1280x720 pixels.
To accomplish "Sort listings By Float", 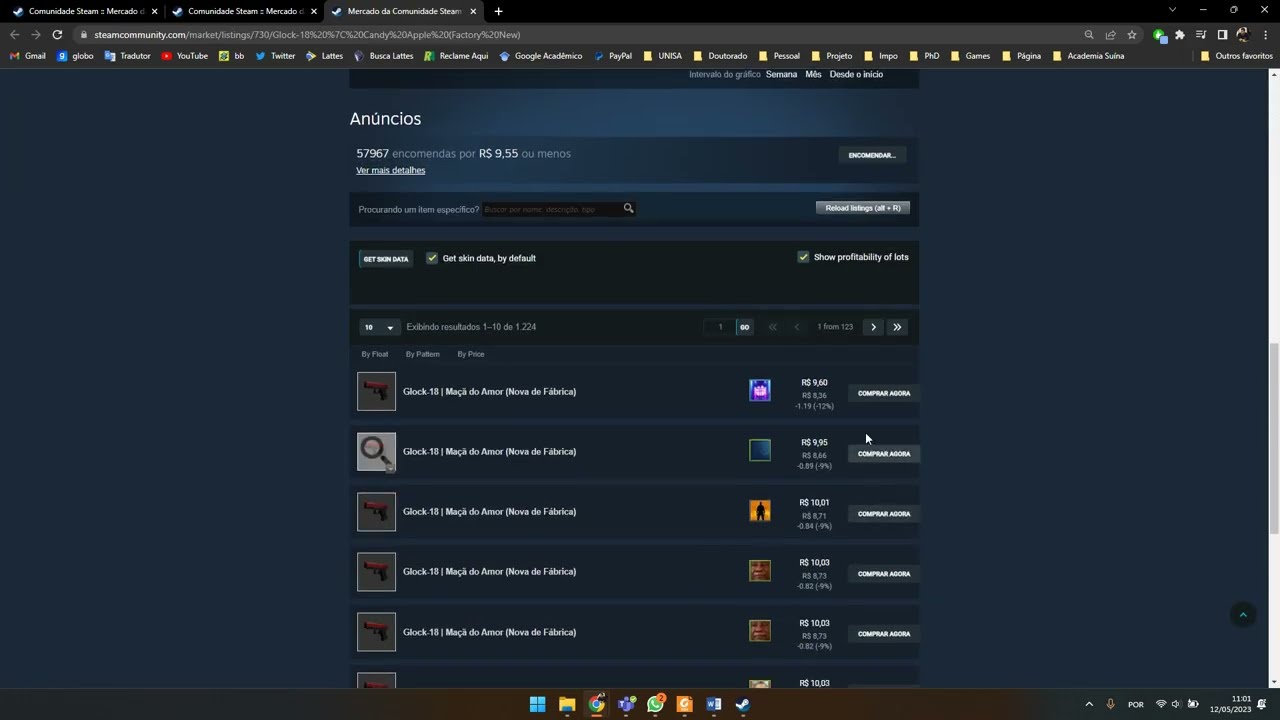I will pos(375,354).
